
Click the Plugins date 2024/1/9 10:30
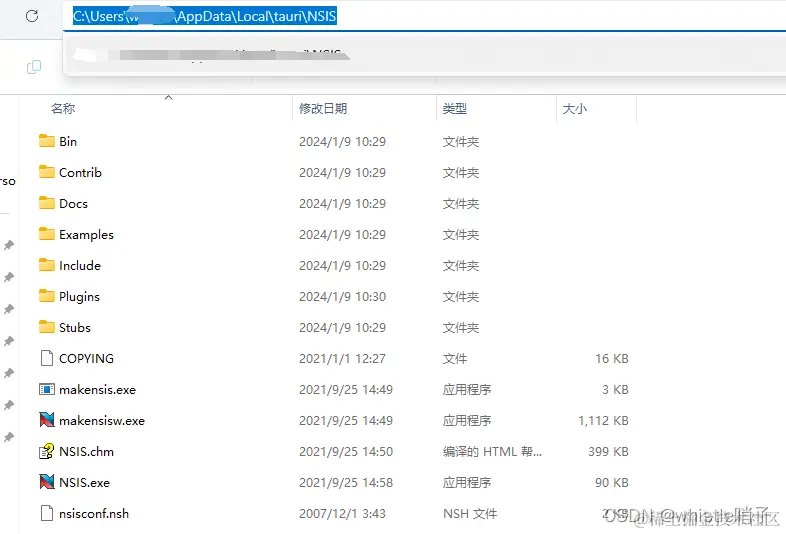point(342,297)
